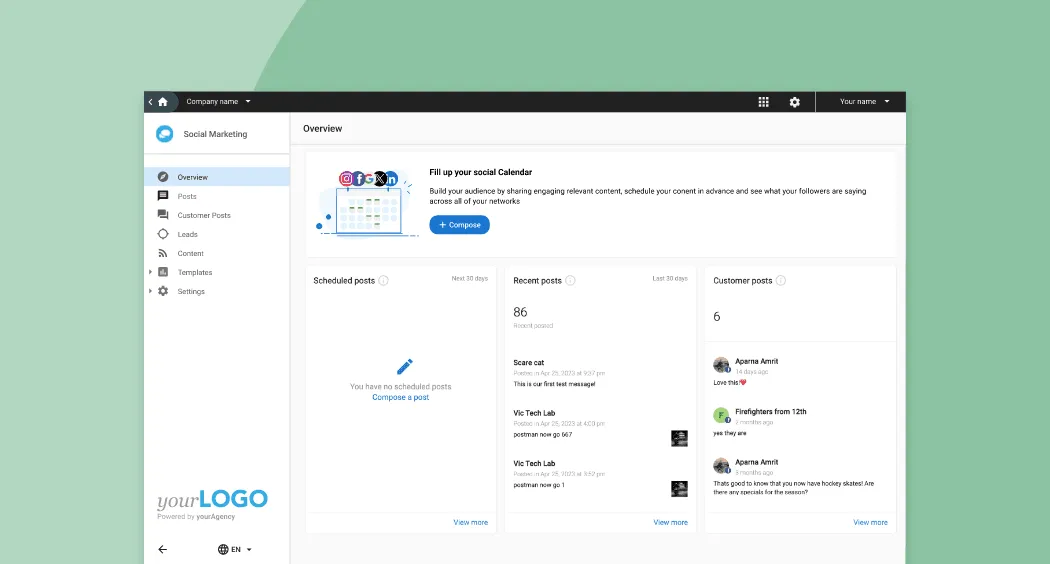Select Leads in sidebar navigation
This screenshot has width=1050, height=564.
(188, 235)
